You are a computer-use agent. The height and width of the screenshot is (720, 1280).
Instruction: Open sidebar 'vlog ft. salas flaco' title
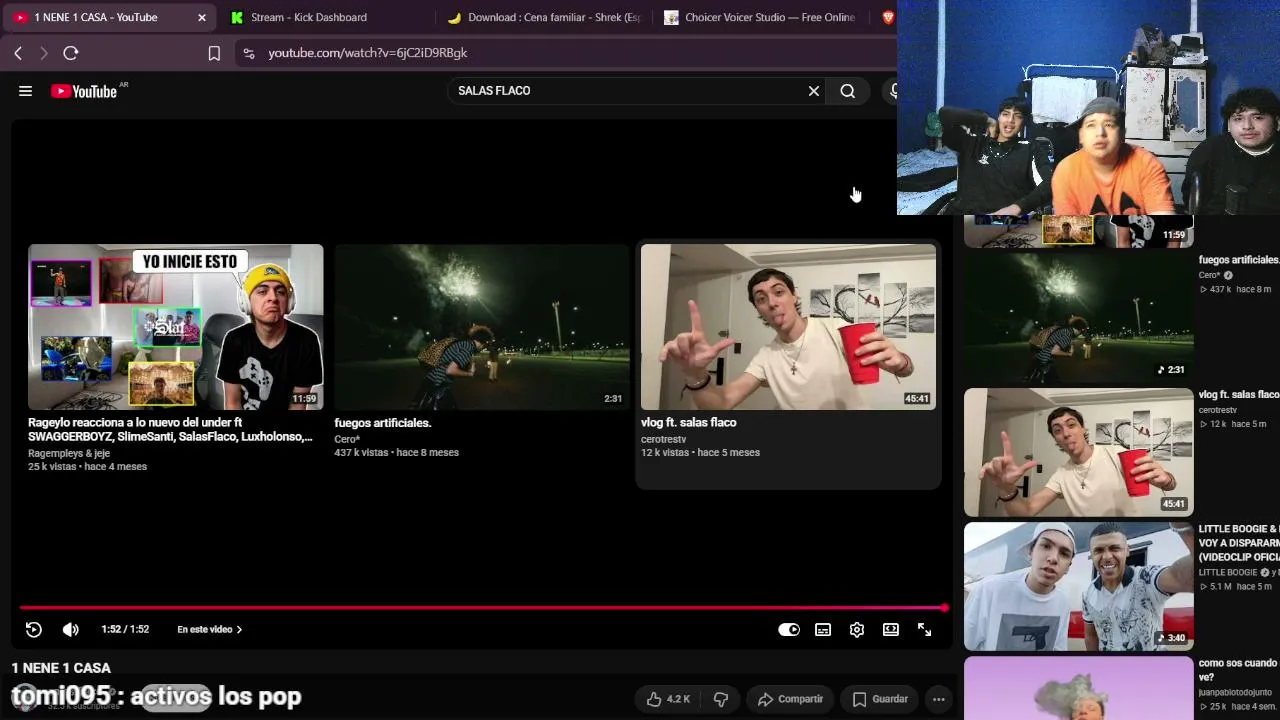(x=1239, y=395)
